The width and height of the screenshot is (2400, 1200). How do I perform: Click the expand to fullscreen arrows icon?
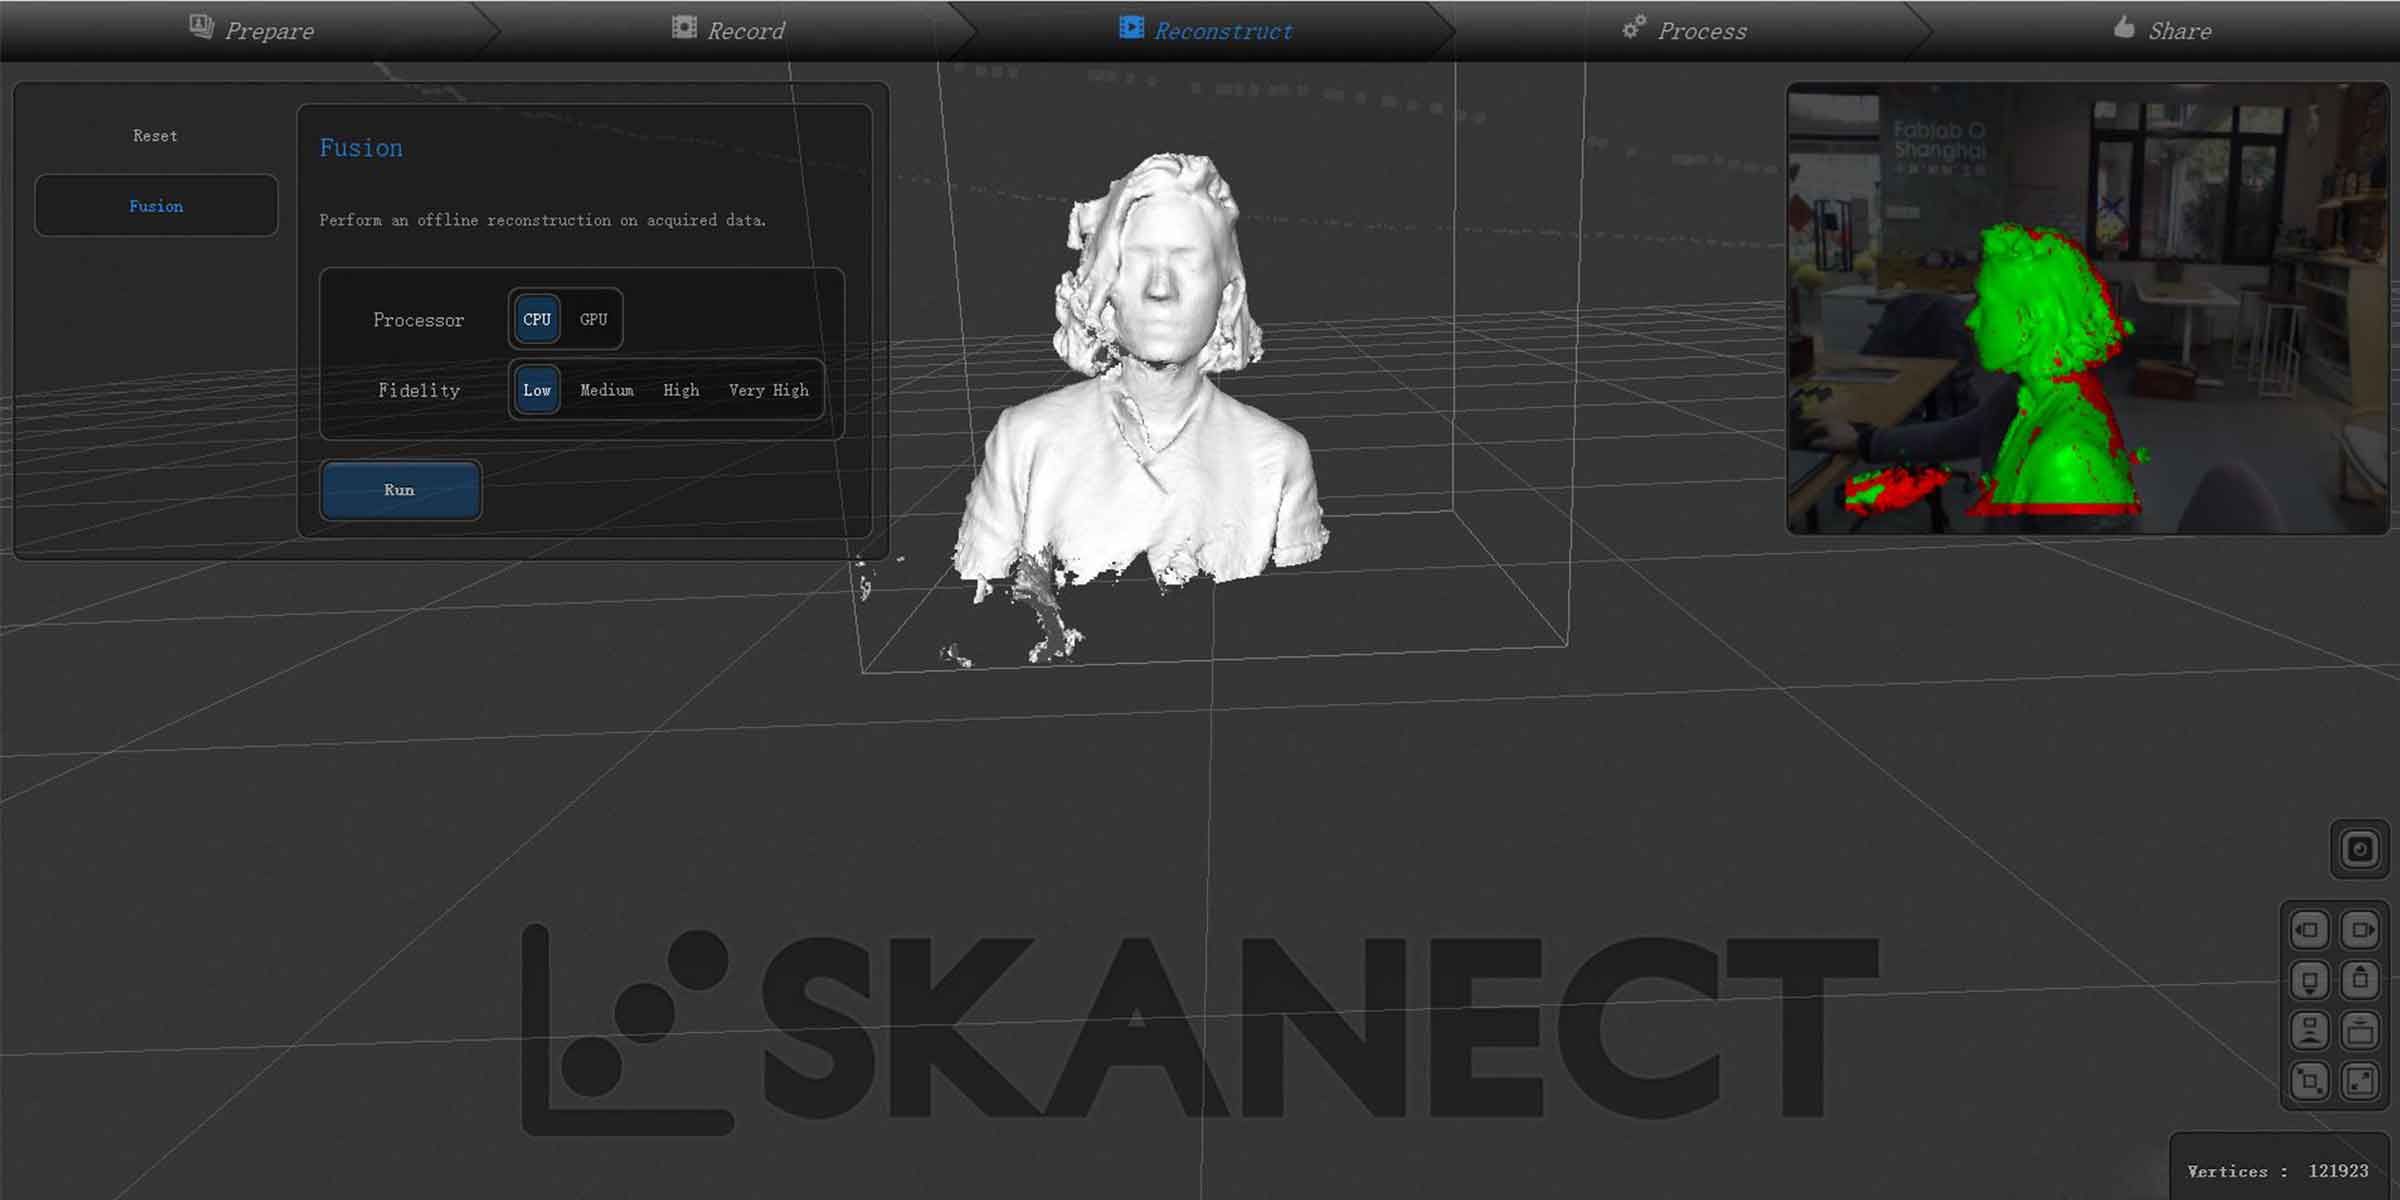[2361, 1081]
